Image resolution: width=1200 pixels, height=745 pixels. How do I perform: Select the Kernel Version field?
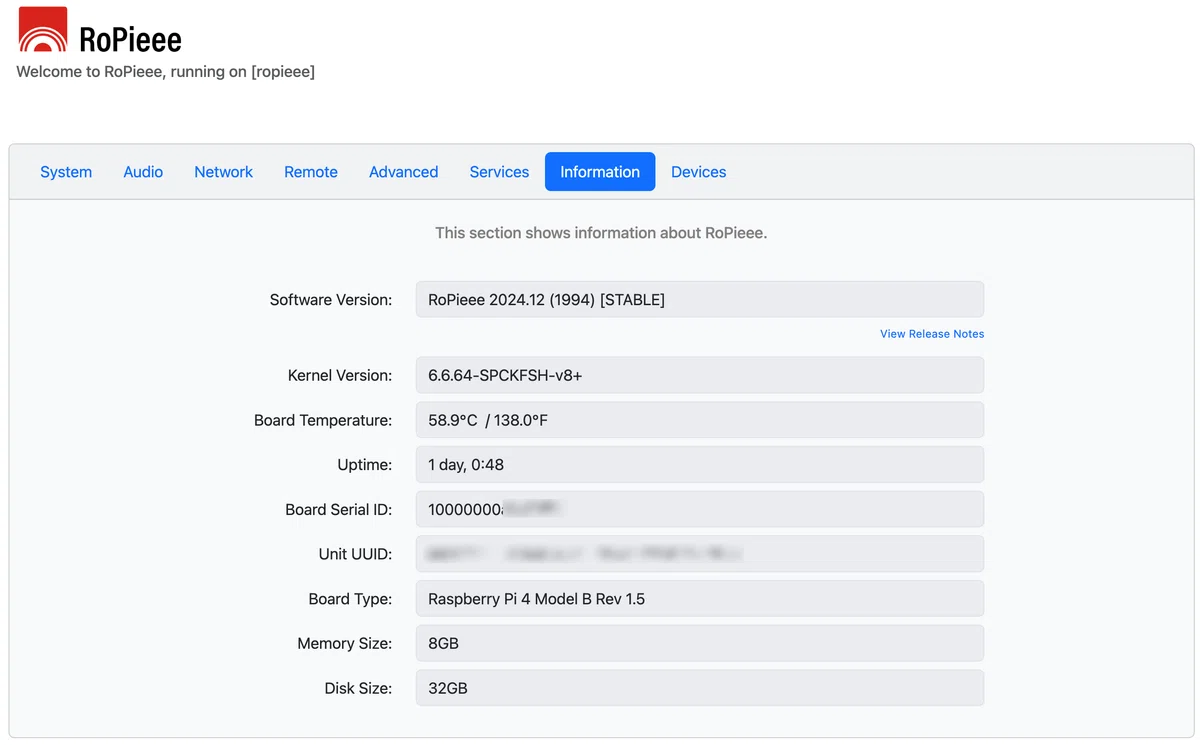point(700,376)
